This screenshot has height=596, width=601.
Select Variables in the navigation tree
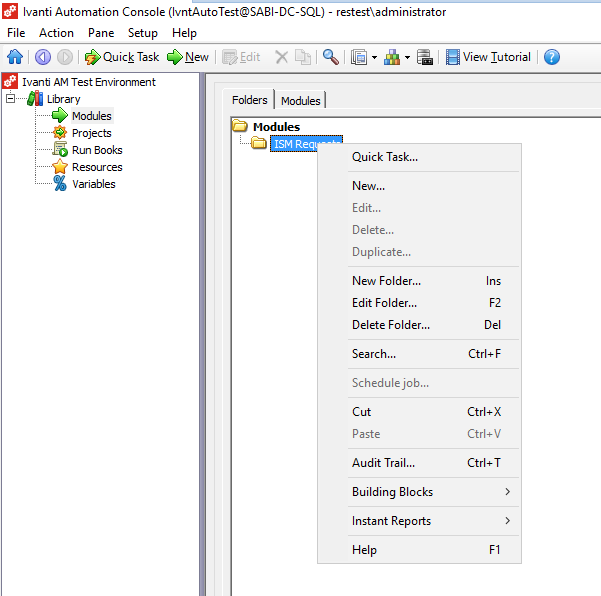click(x=94, y=184)
